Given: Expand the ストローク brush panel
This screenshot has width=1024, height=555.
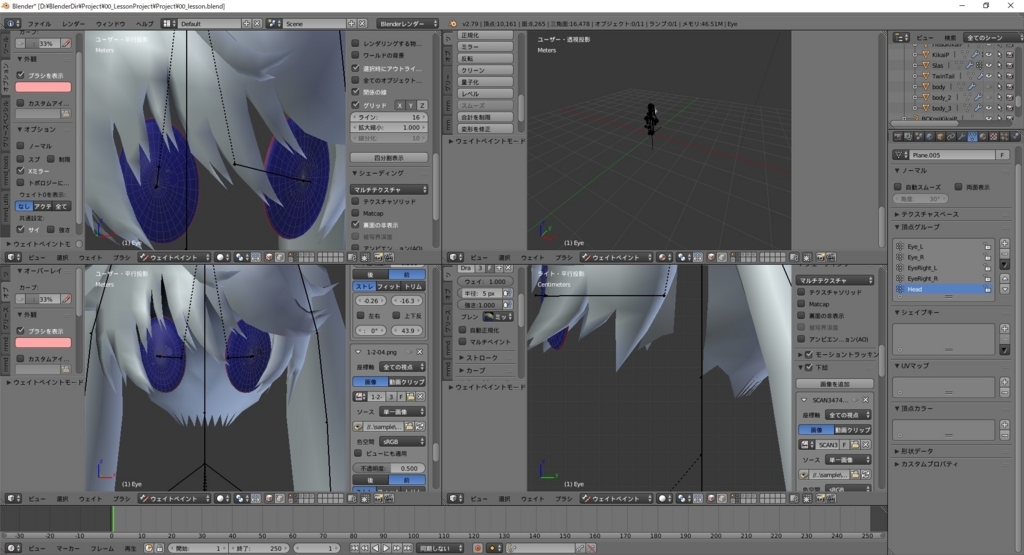Looking at the screenshot, I should 479,358.
